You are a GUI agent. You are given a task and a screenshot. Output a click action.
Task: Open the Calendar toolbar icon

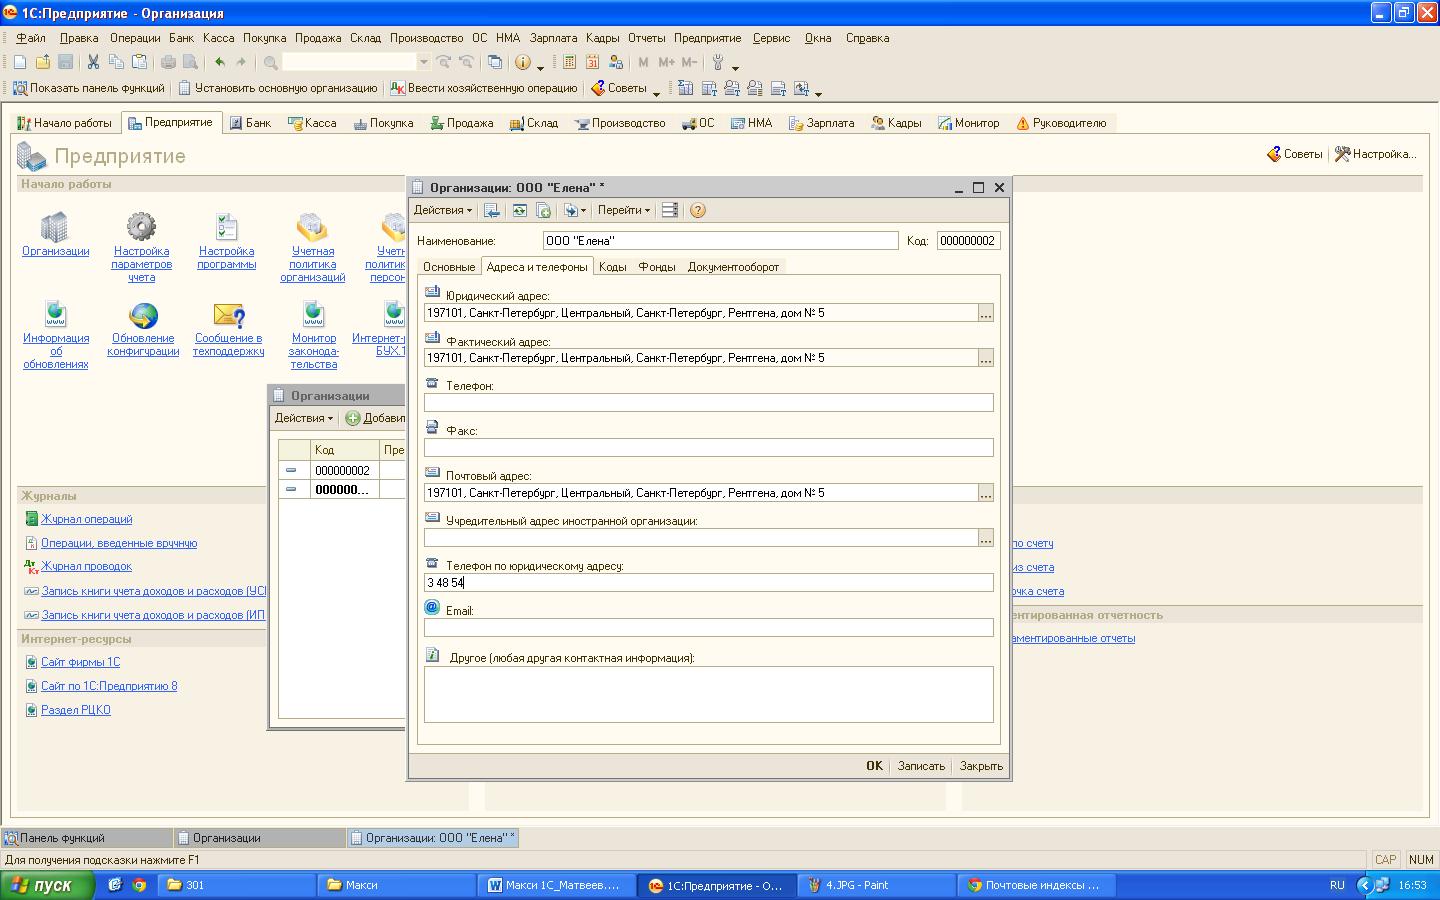[592, 62]
